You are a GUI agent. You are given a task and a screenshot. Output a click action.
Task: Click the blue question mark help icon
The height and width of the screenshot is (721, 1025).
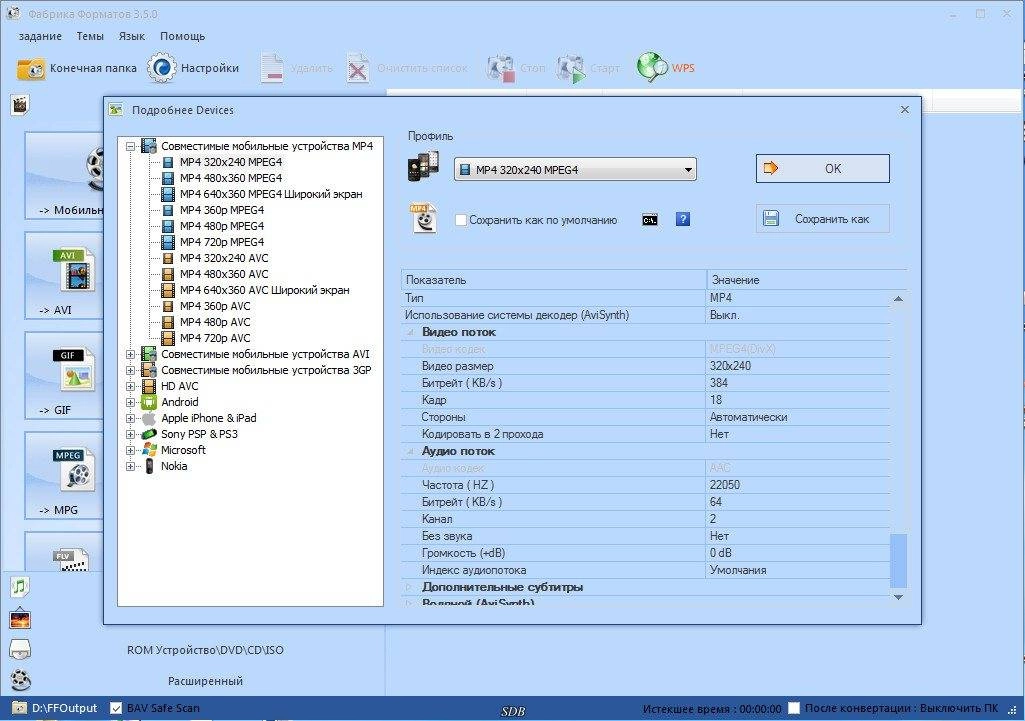tap(683, 219)
